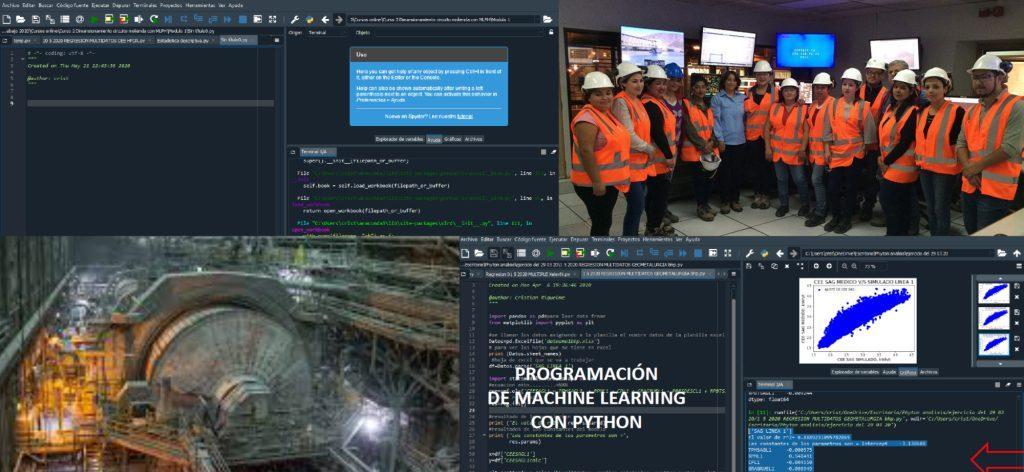Viewport: 1024px width, 472px height.
Task: Switch to Estadistica descriptiva.py editor tab
Action: (186, 40)
